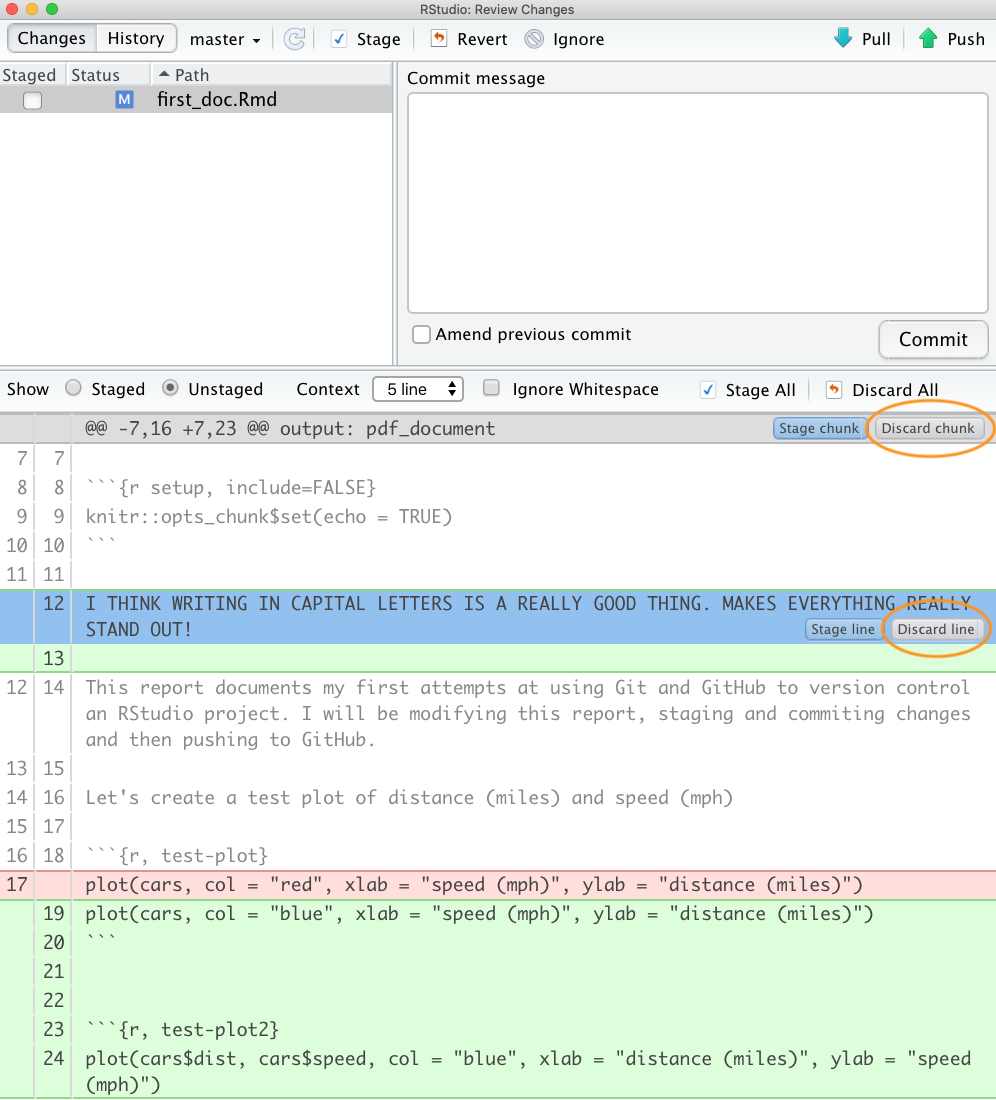Screen dimensions: 996x1100
Task: Toggle Ignore Whitespace checkbox
Action: 491,388
